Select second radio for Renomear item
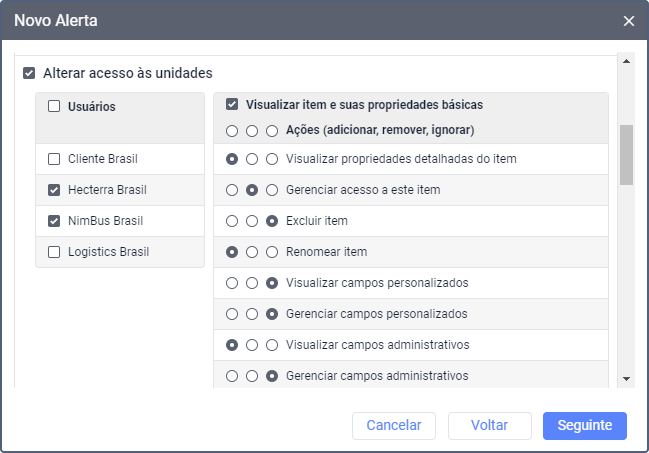The height and width of the screenshot is (453, 649). (x=252, y=252)
